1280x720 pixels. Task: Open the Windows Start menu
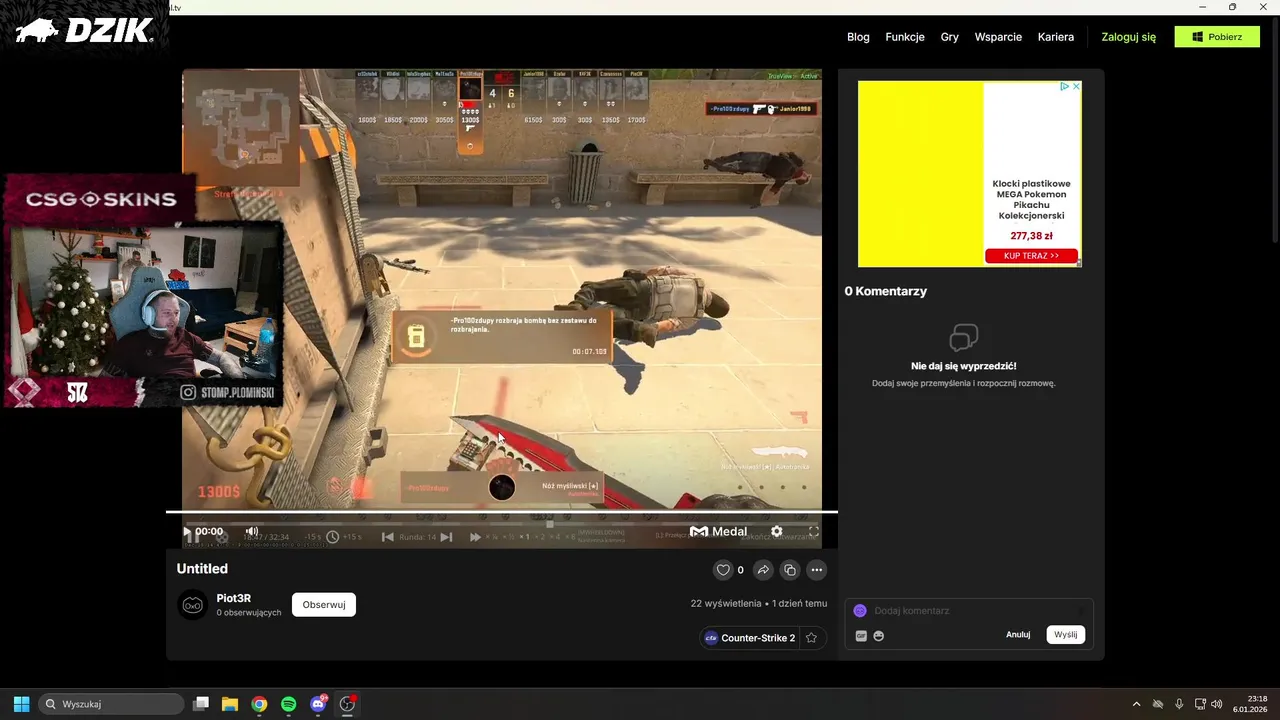[21, 704]
